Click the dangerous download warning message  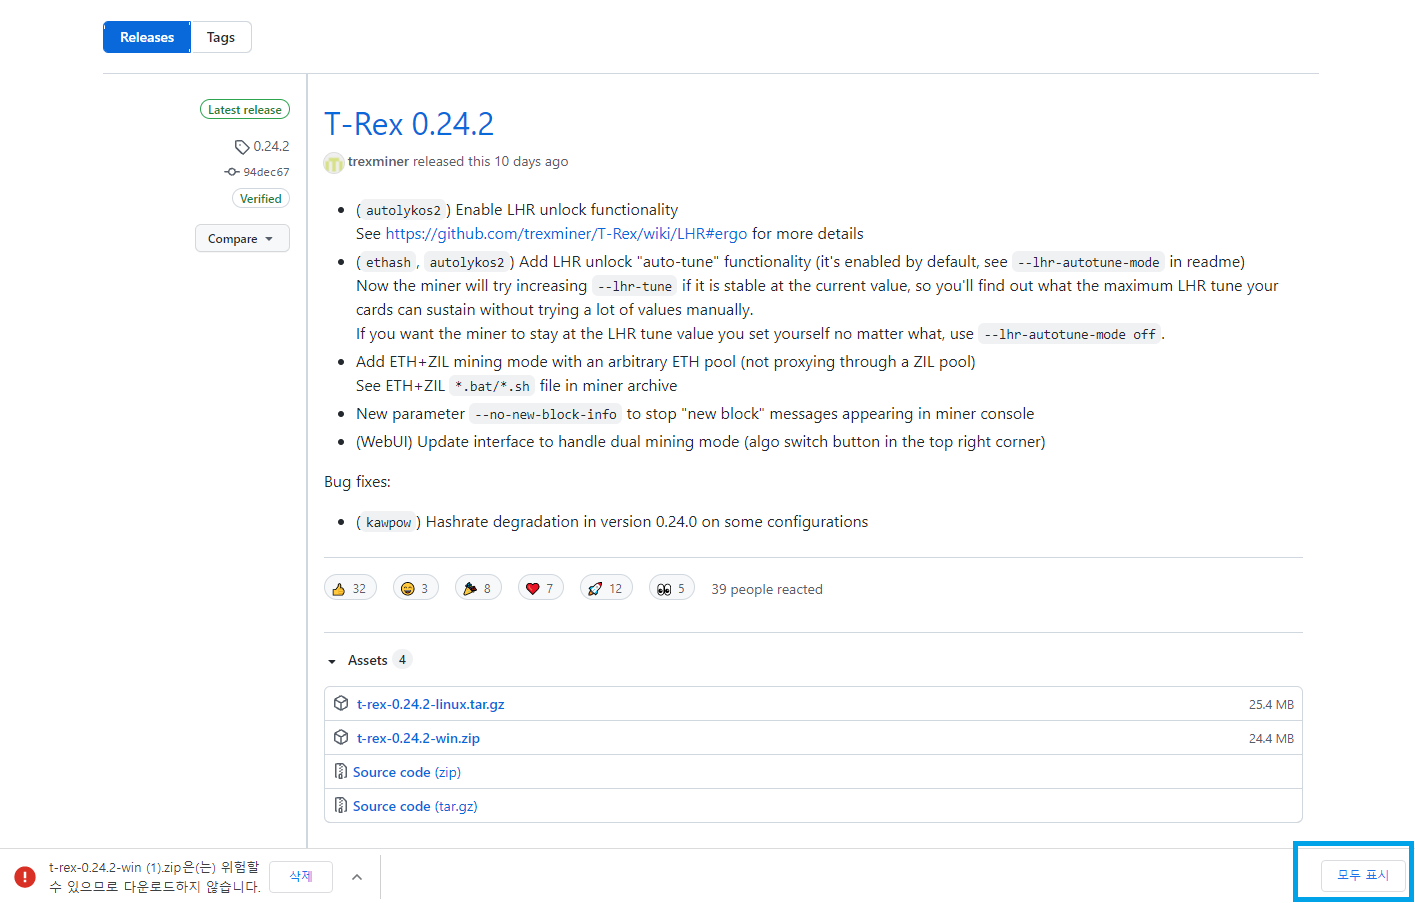[x=155, y=877]
